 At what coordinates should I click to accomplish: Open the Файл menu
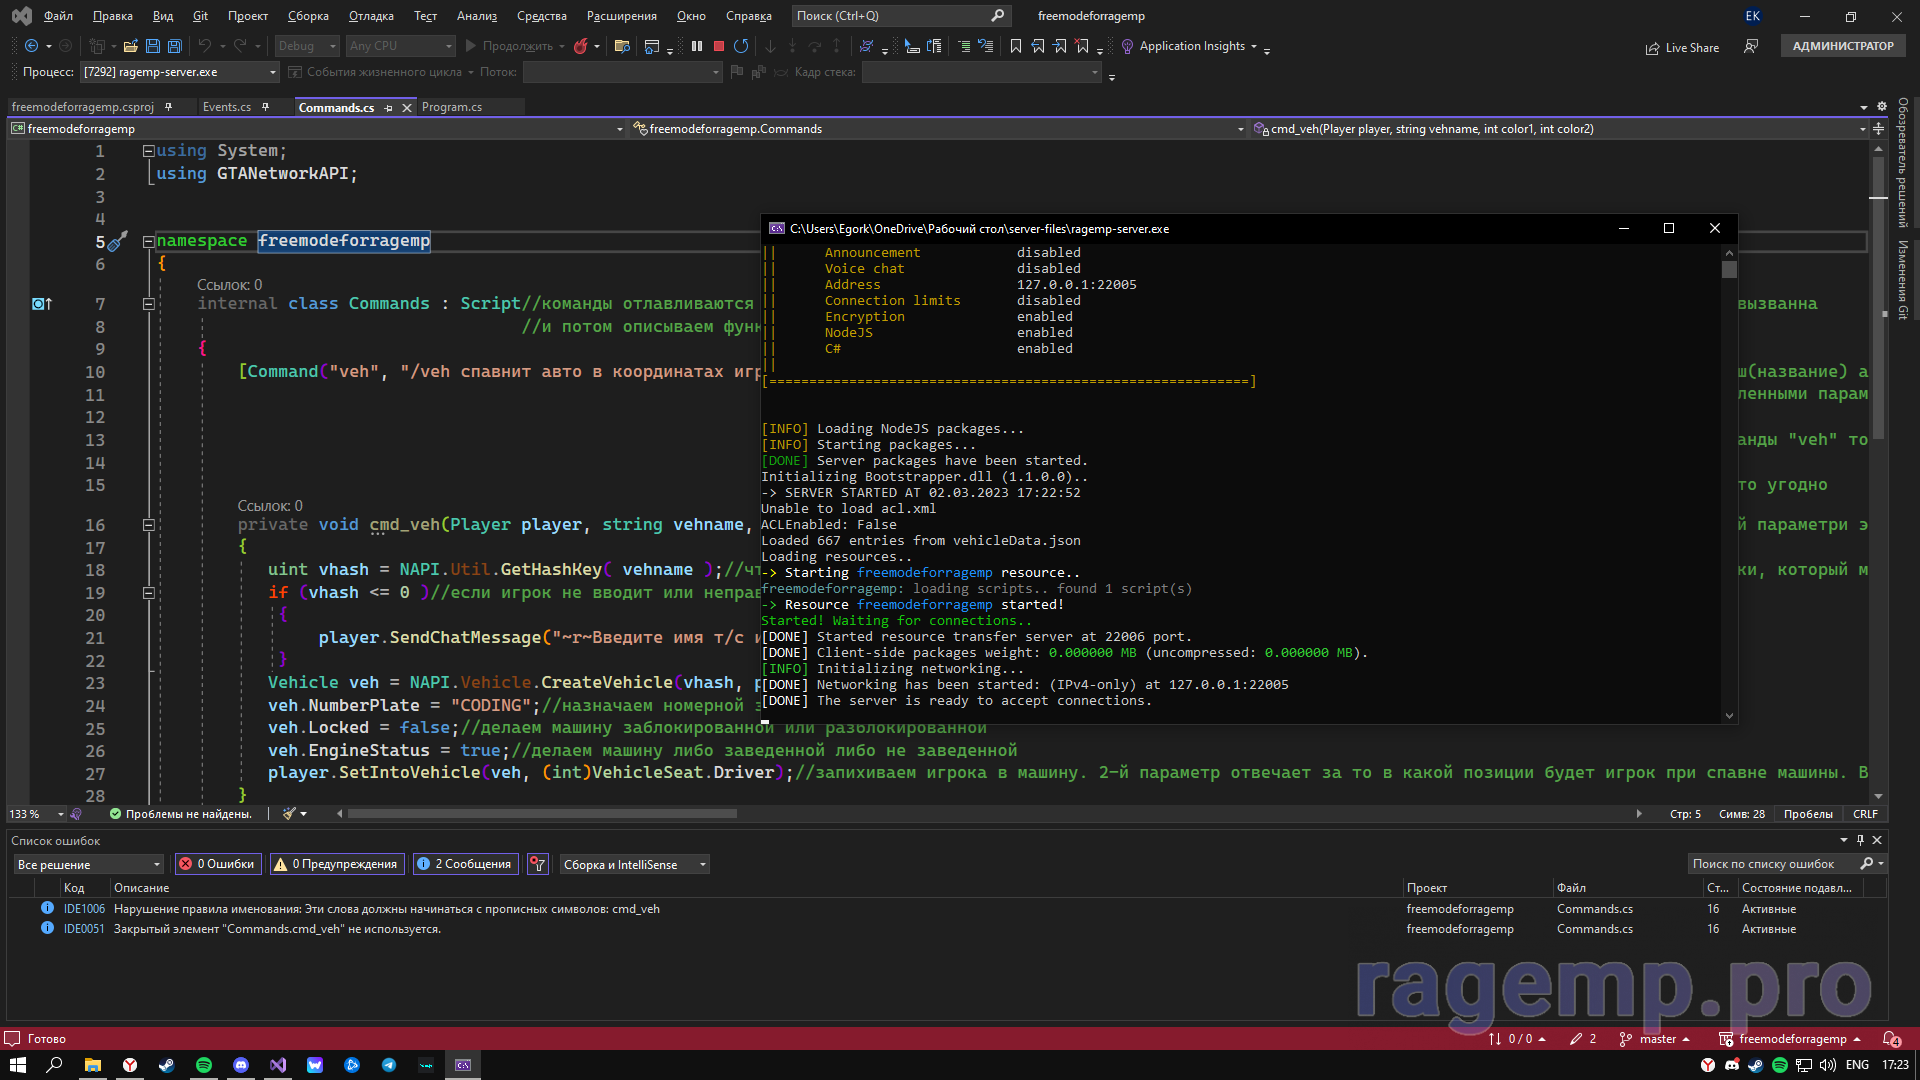tap(58, 16)
